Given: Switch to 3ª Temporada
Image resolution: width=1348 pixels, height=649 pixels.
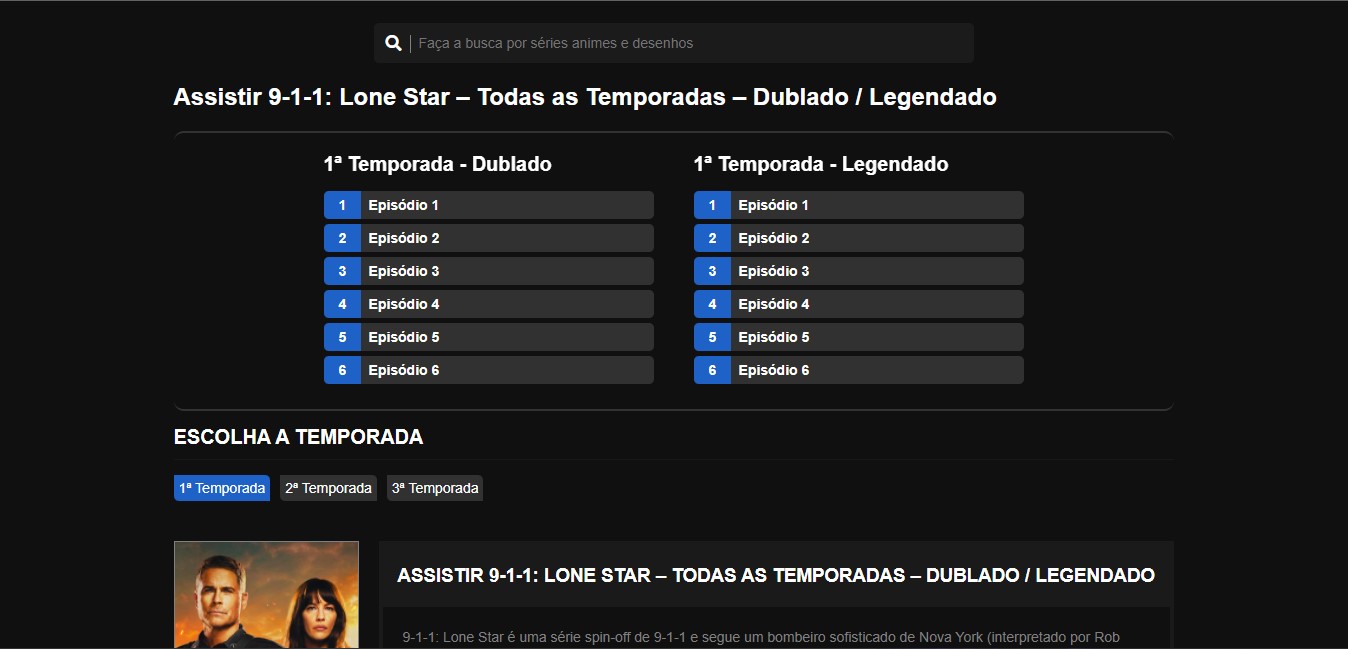Looking at the screenshot, I should coord(435,488).
